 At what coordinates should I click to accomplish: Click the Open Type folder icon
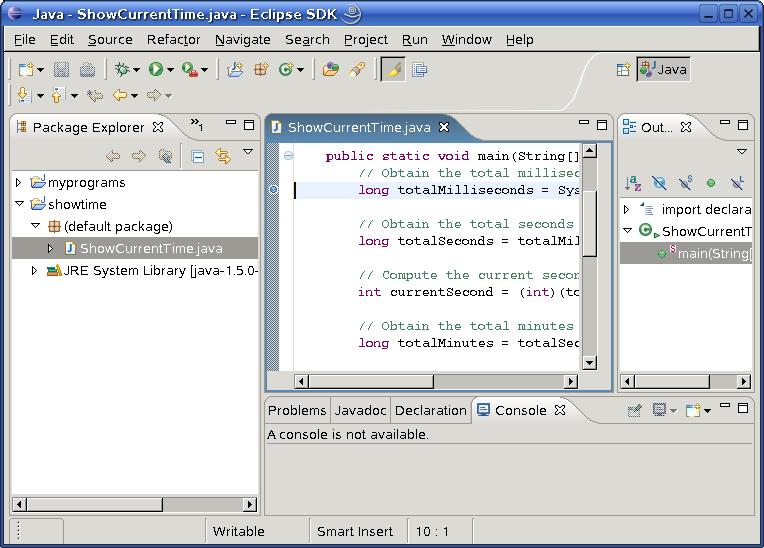point(331,70)
